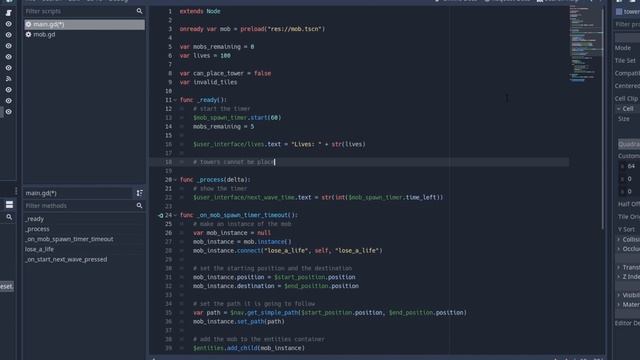Collapse the Cell section in the inspector
640x360 pixels.
(619, 109)
